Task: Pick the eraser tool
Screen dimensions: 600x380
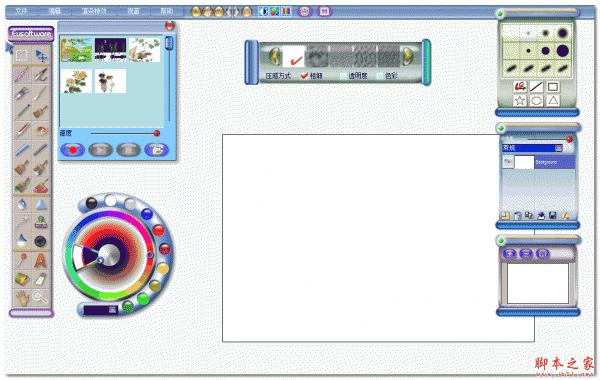Action: pos(41,279)
